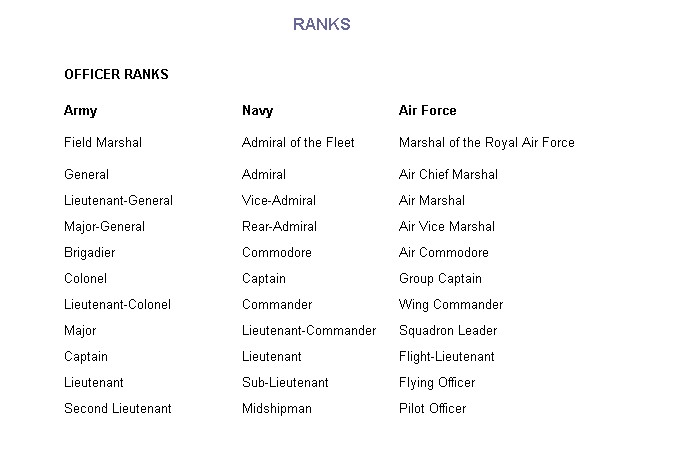The width and height of the screenshot is (678, 456).
Task: Select the Army column header
Action: click(80, 111)
